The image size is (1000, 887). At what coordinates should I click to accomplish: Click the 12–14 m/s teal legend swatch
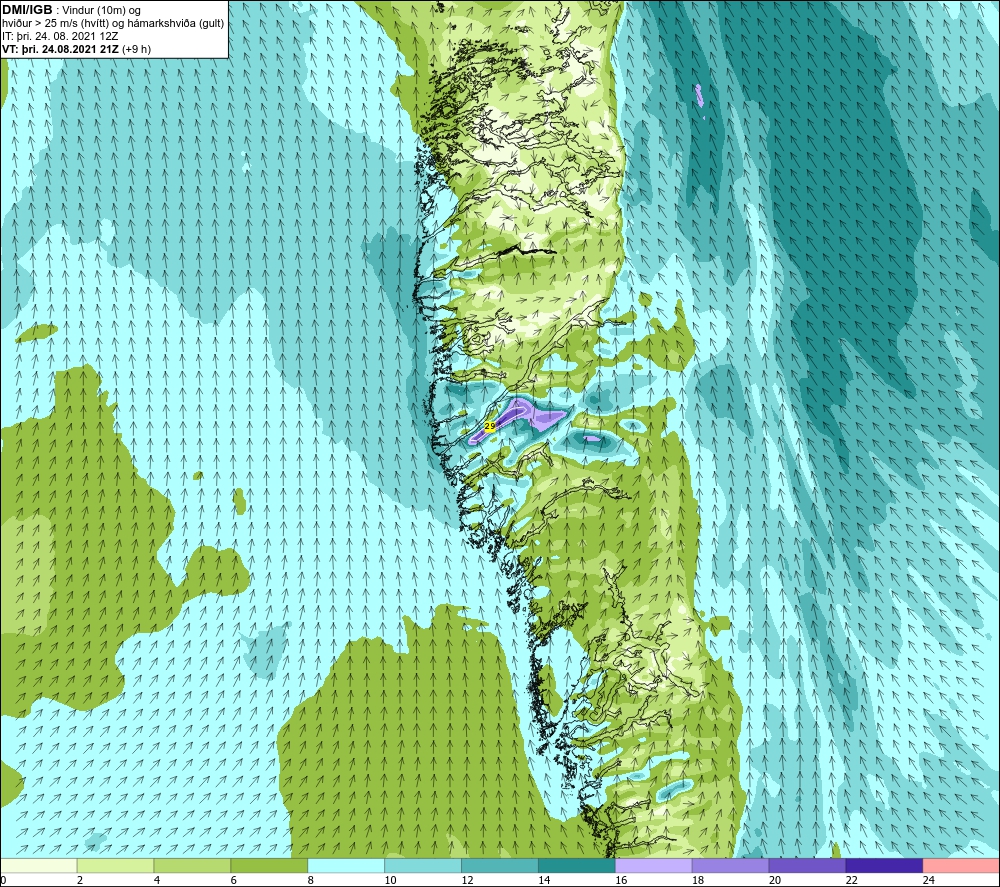pyautogui.click(x=500, y=865)
